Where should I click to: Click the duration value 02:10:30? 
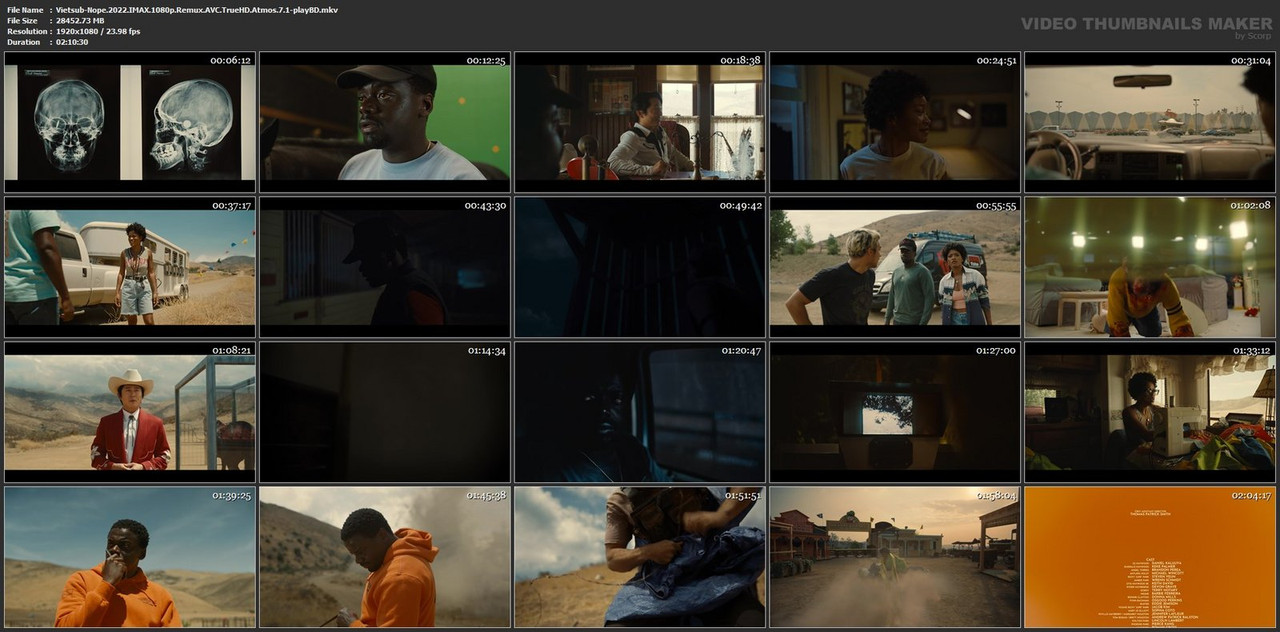pyautogui.click(x=72, y=42)
